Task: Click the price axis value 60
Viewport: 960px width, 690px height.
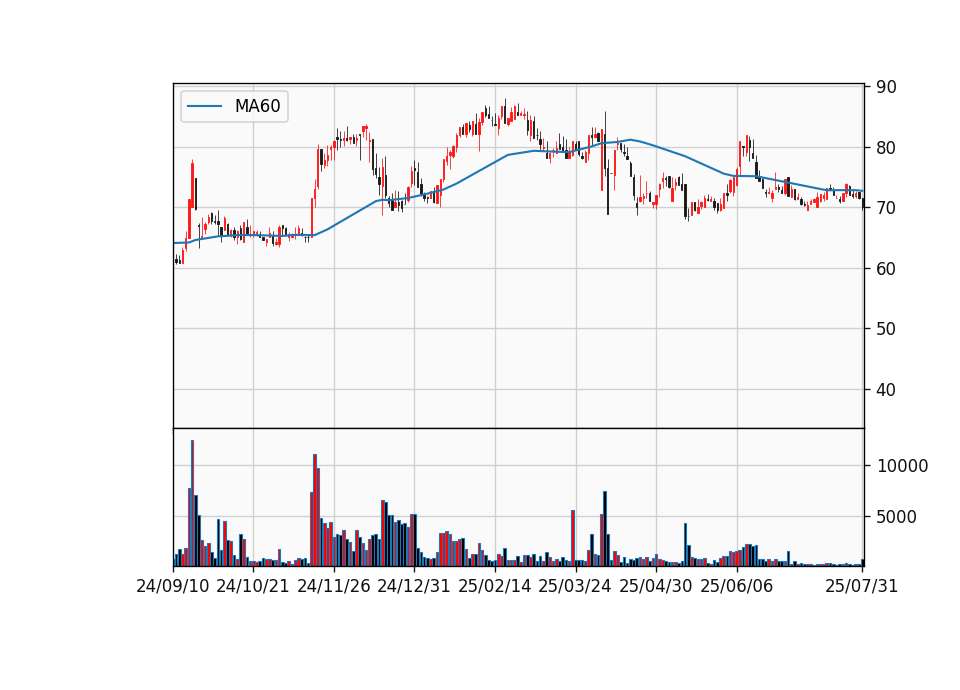Action: [x=886, y=268]
